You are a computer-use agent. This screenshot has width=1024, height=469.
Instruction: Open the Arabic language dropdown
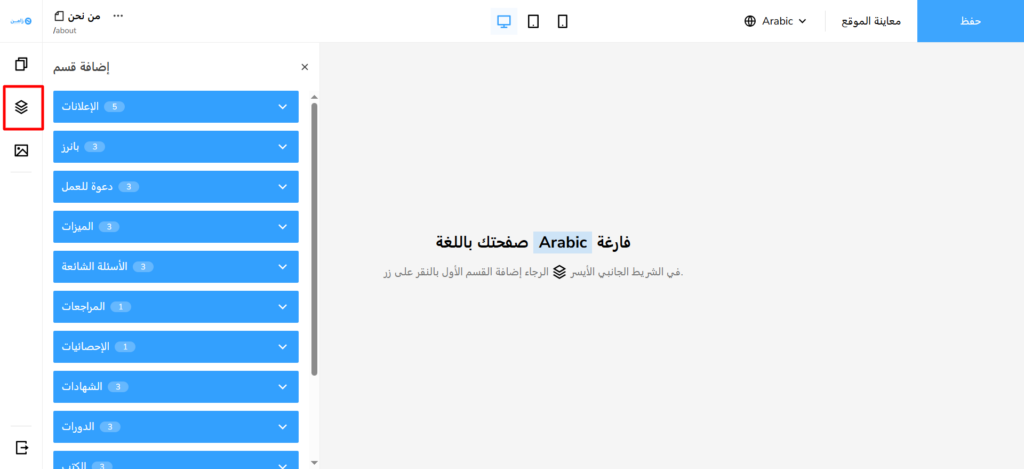coord(775,21)
